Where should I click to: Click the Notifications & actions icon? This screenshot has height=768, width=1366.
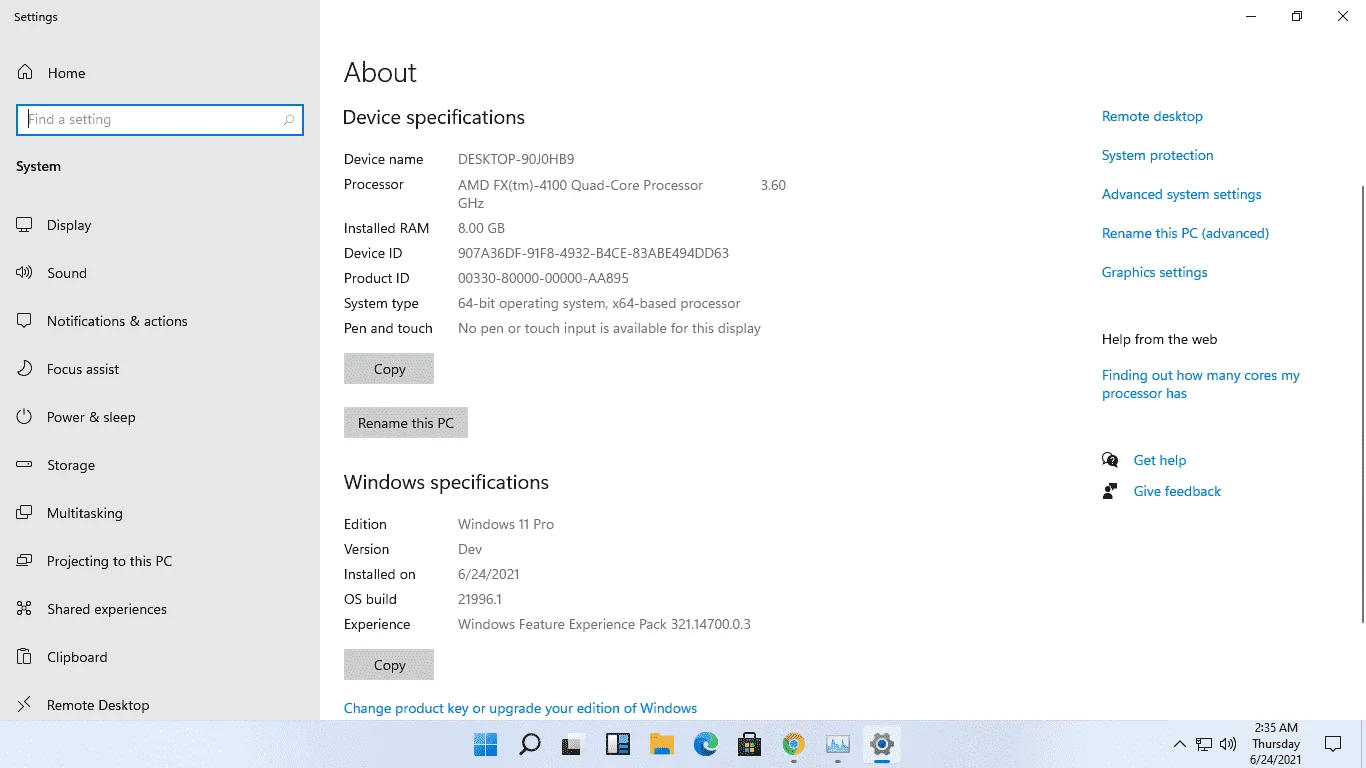coord(25,321)
